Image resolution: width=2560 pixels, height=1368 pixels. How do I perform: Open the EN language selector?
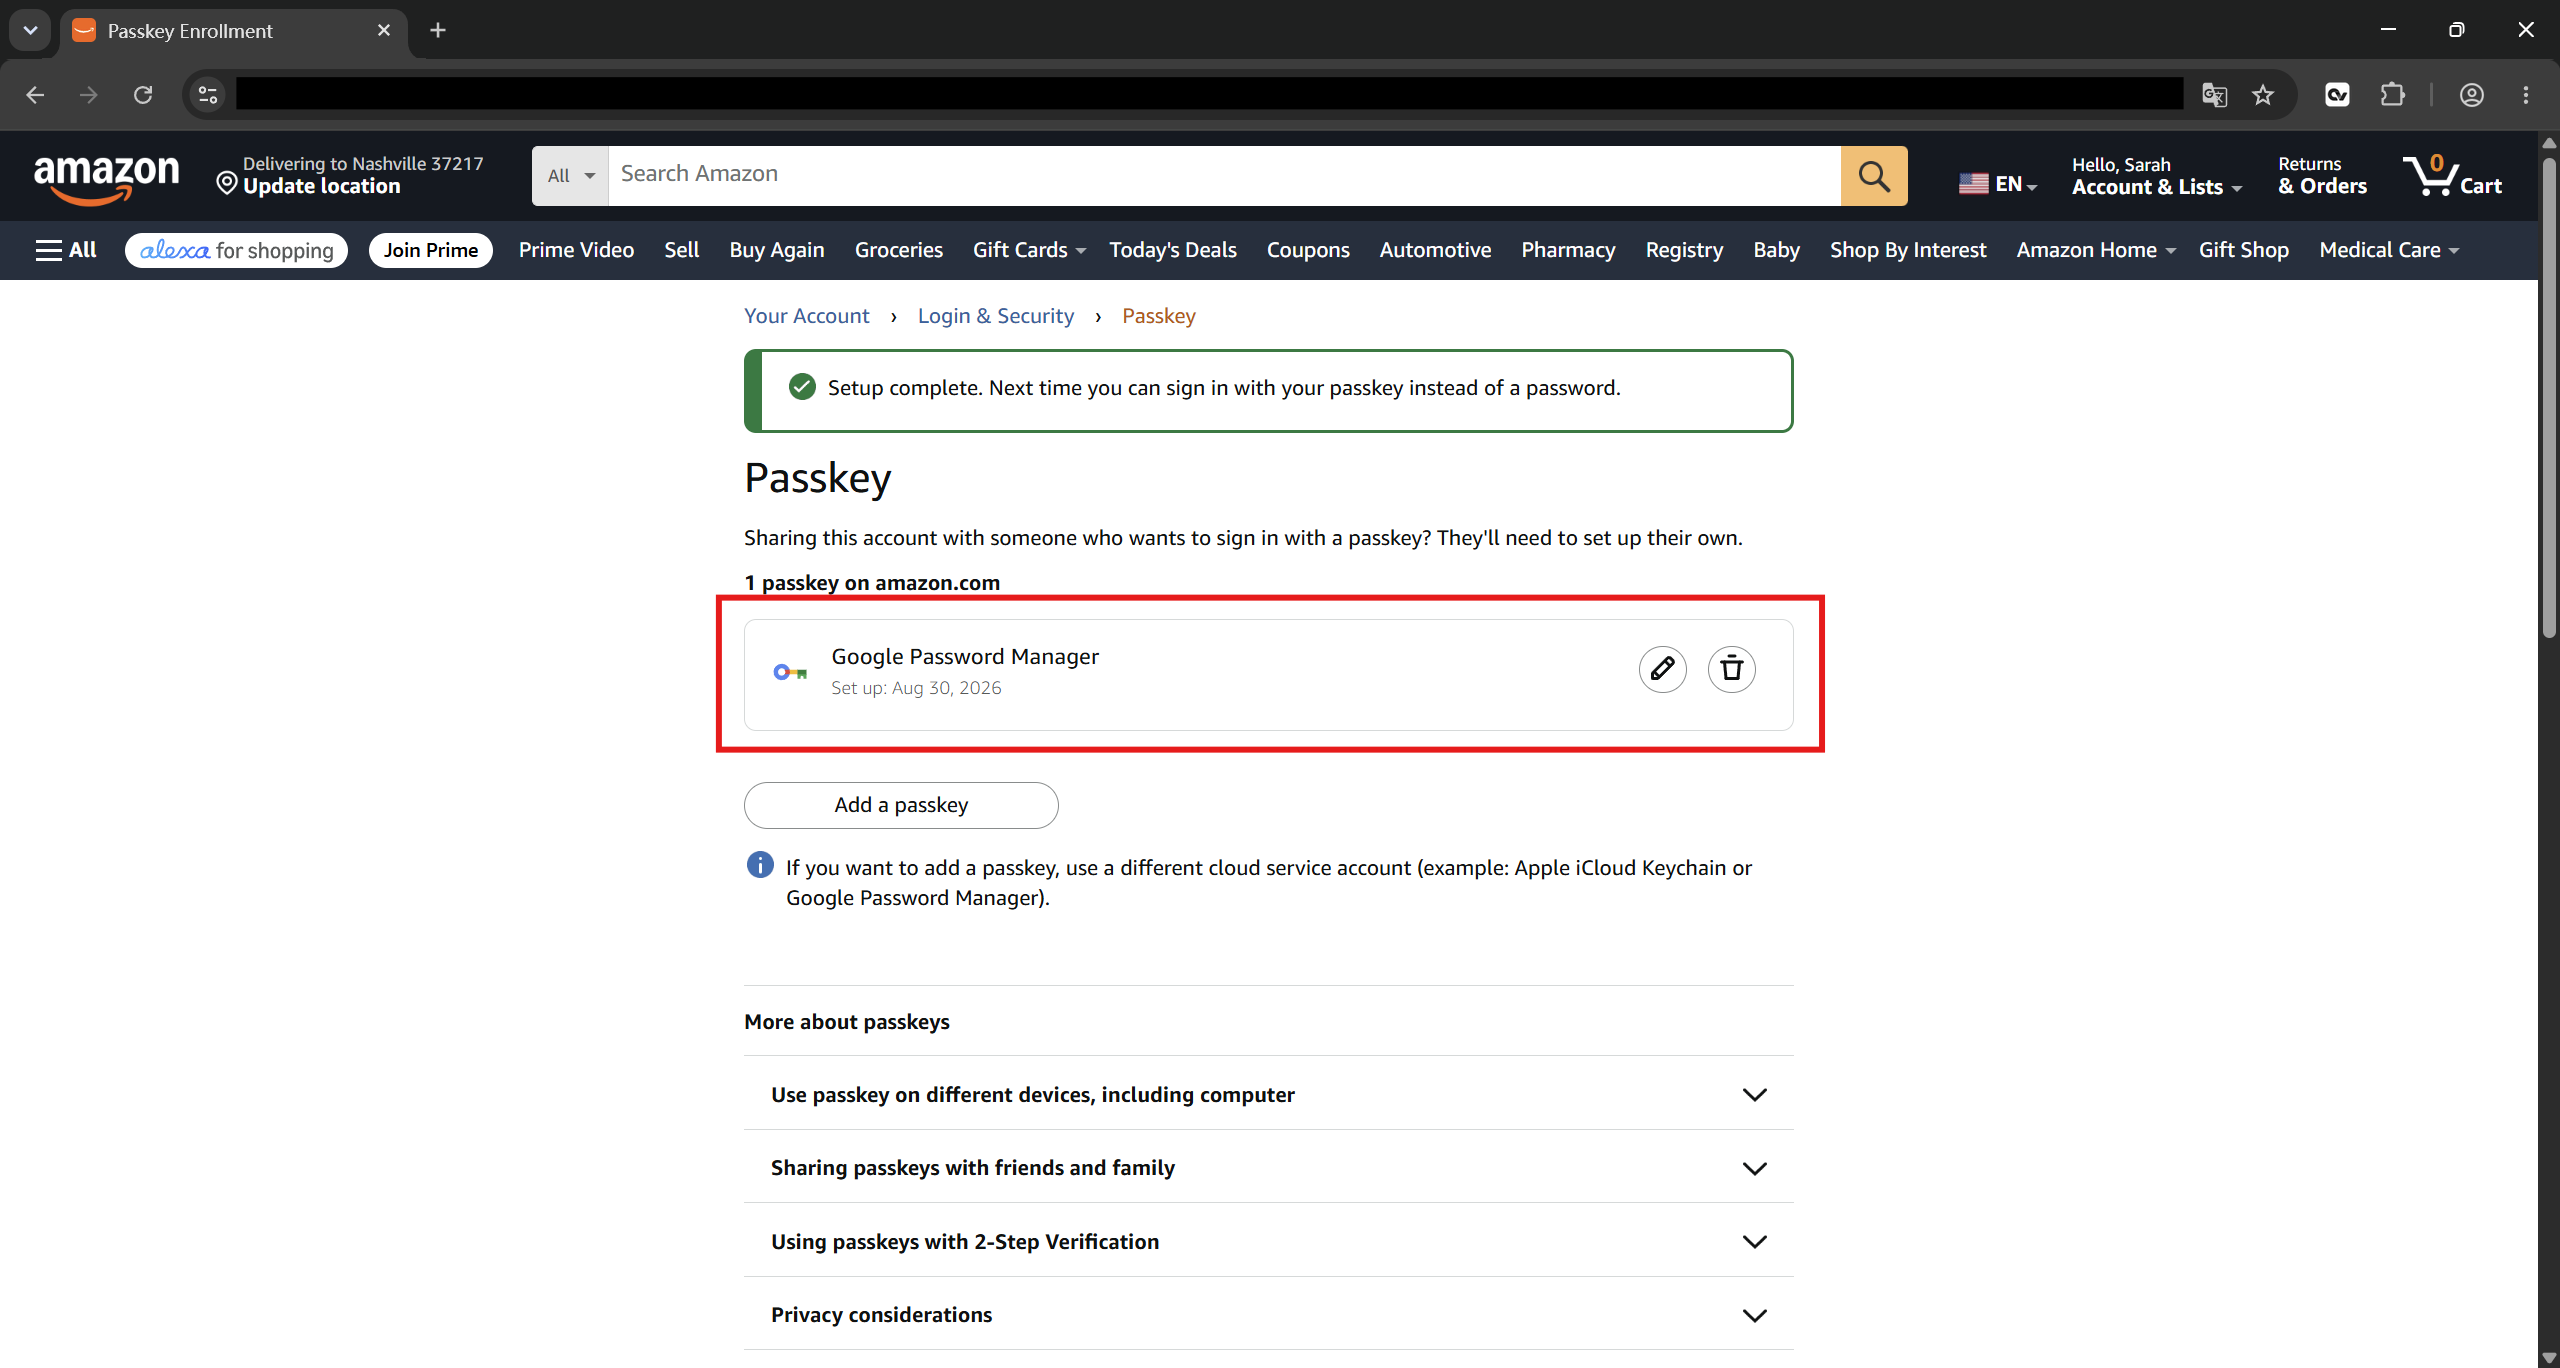(x=1997, y=184)
